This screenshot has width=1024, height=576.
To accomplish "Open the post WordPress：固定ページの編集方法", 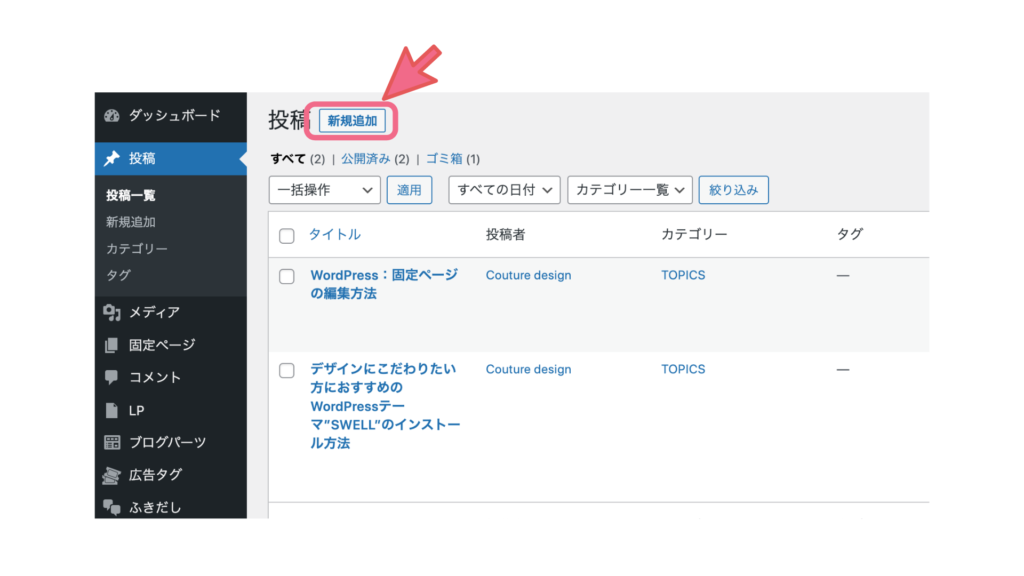I will pos(384,284).
